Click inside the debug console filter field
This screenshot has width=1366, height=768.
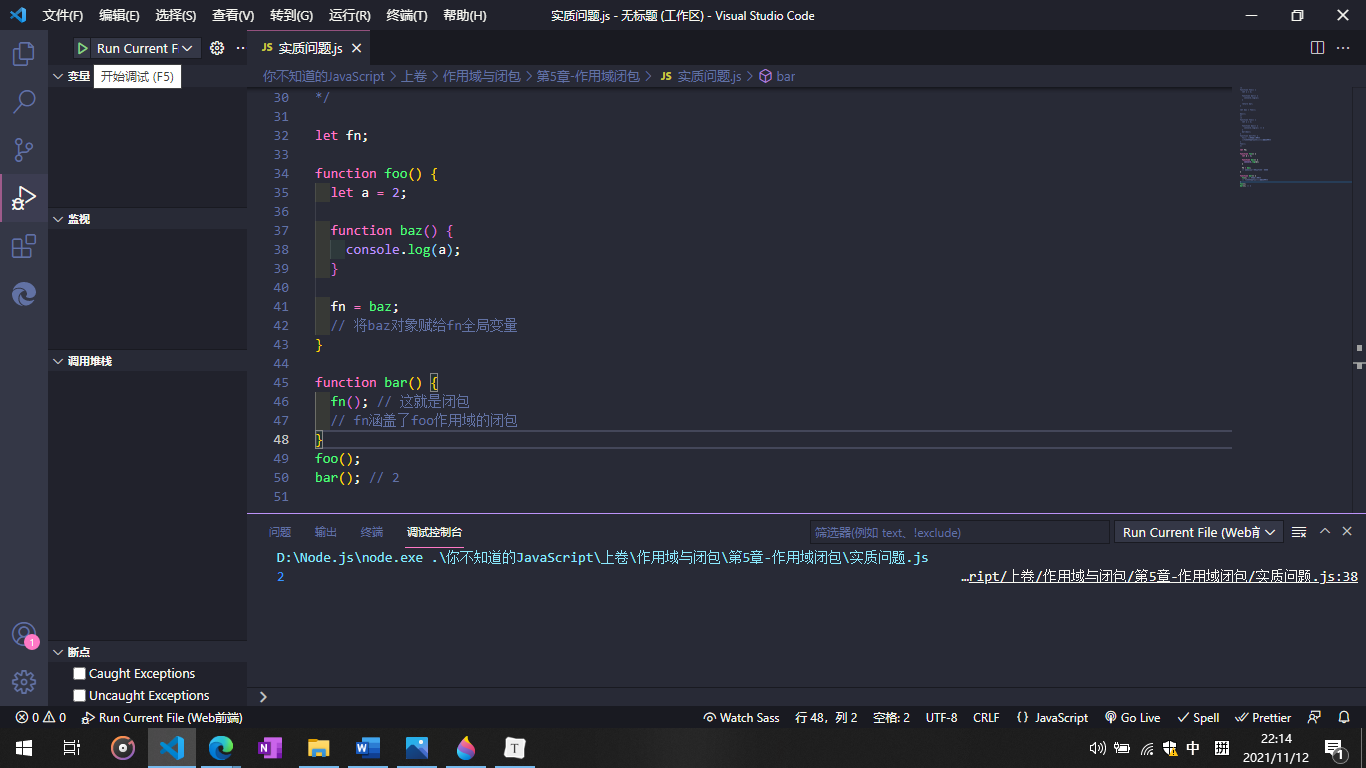[x=960, y=531]
